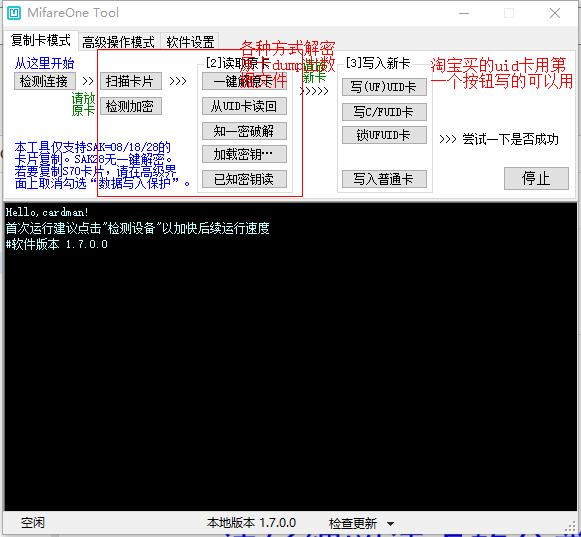Click the 本地版本 1.7.0.0 status text
Image resolution: width=581 pixels, height=537 pixels.
251,523
